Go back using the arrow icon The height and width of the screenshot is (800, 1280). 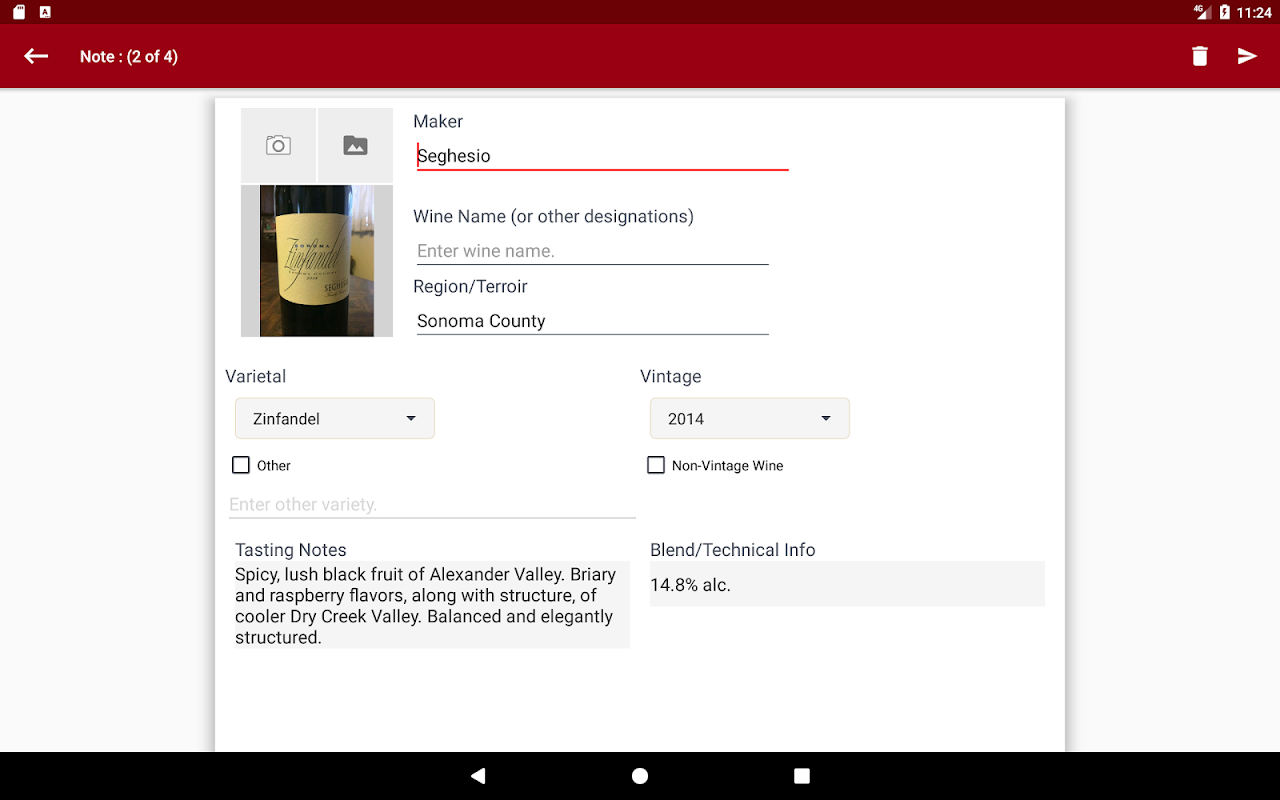click(x=36, y=56)
